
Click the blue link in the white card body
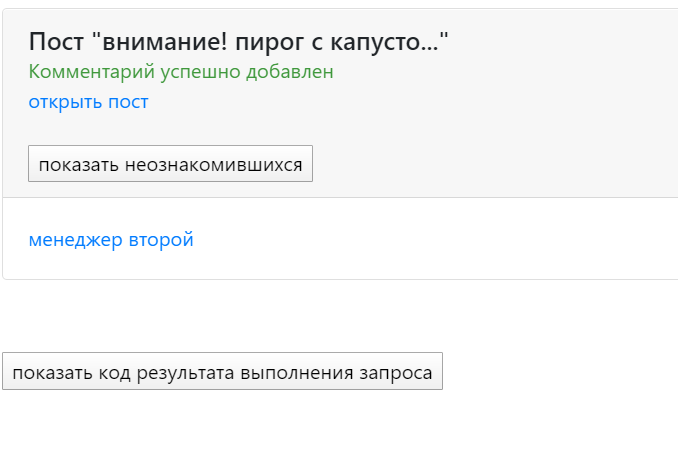click(x=111, y=240)
